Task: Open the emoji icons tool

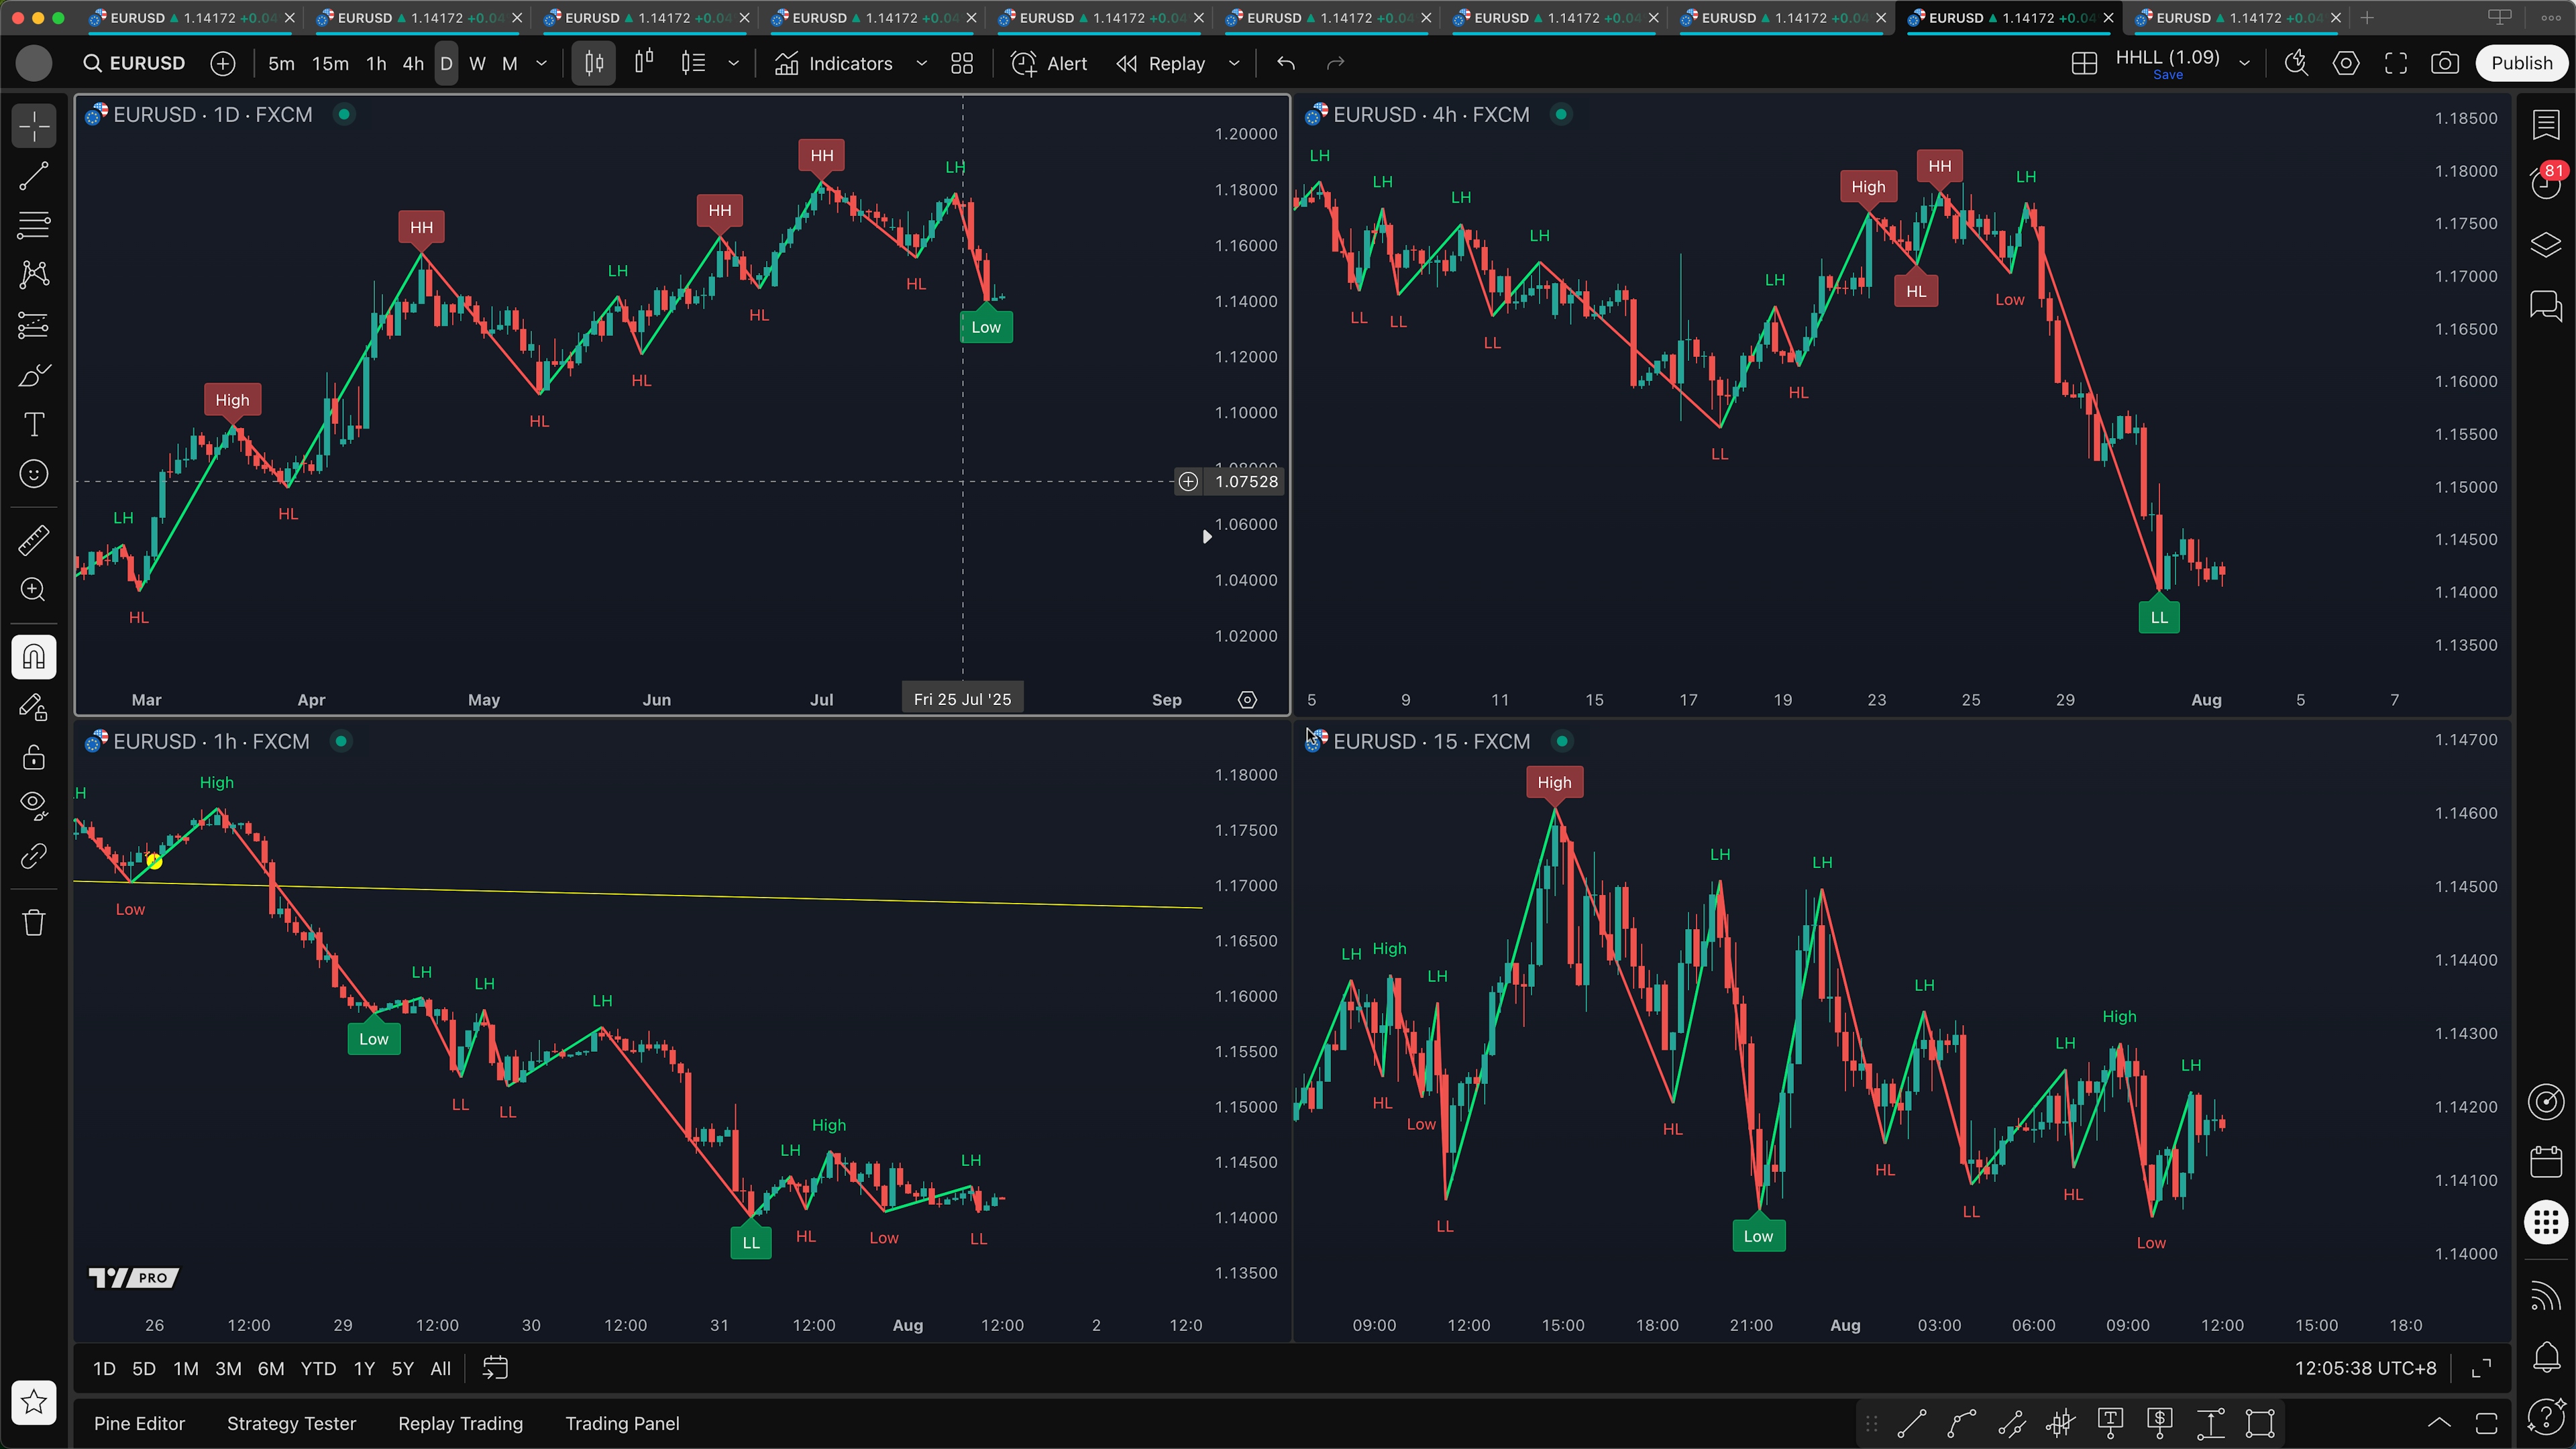Action: click(34, 474)
